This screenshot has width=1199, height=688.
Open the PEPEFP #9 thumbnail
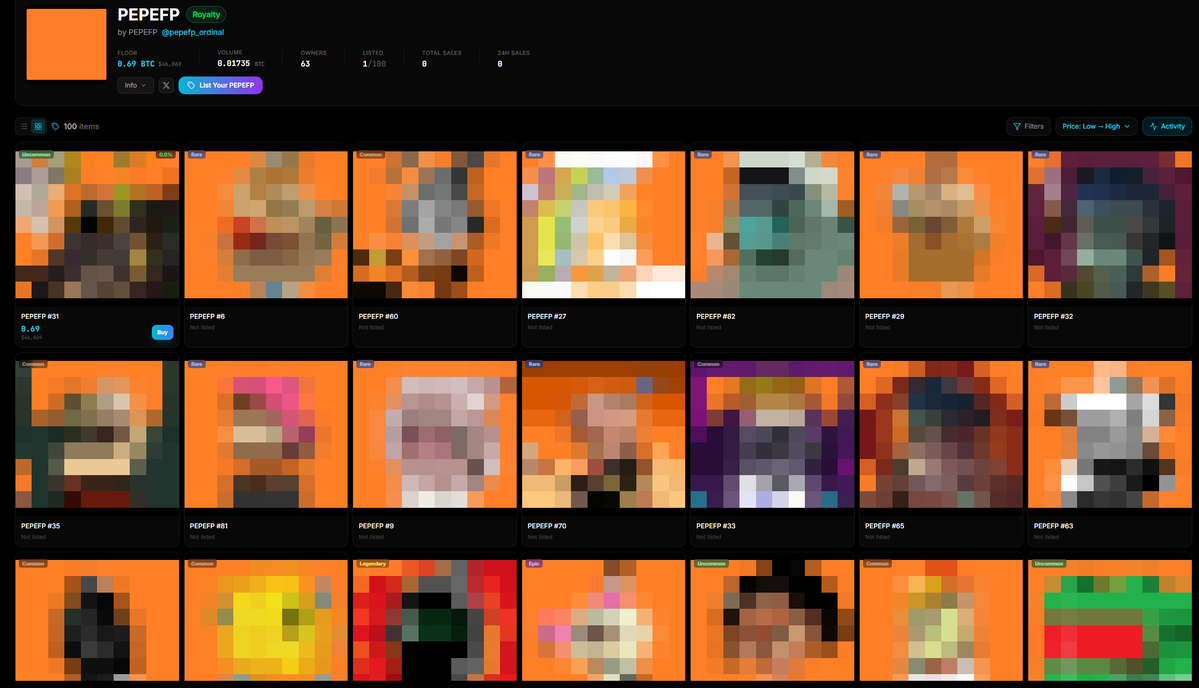pos(434,434)
